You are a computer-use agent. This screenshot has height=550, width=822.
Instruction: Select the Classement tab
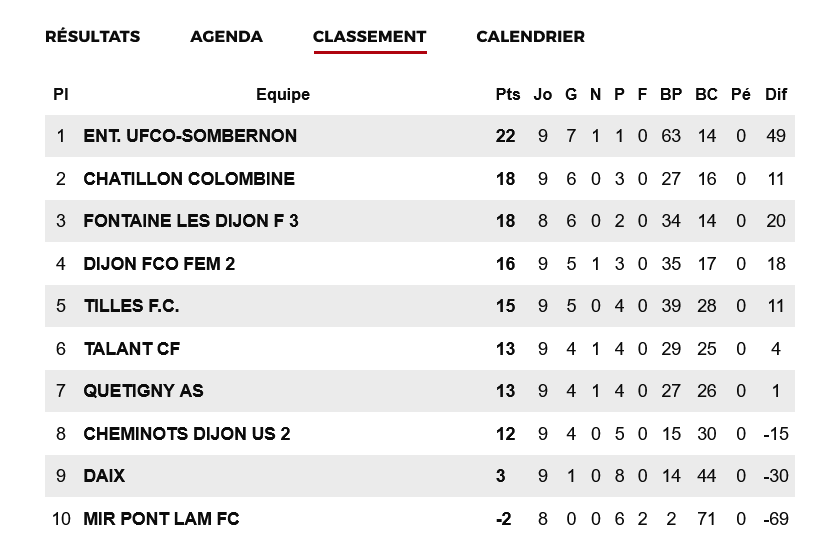[x=369, y=37]
